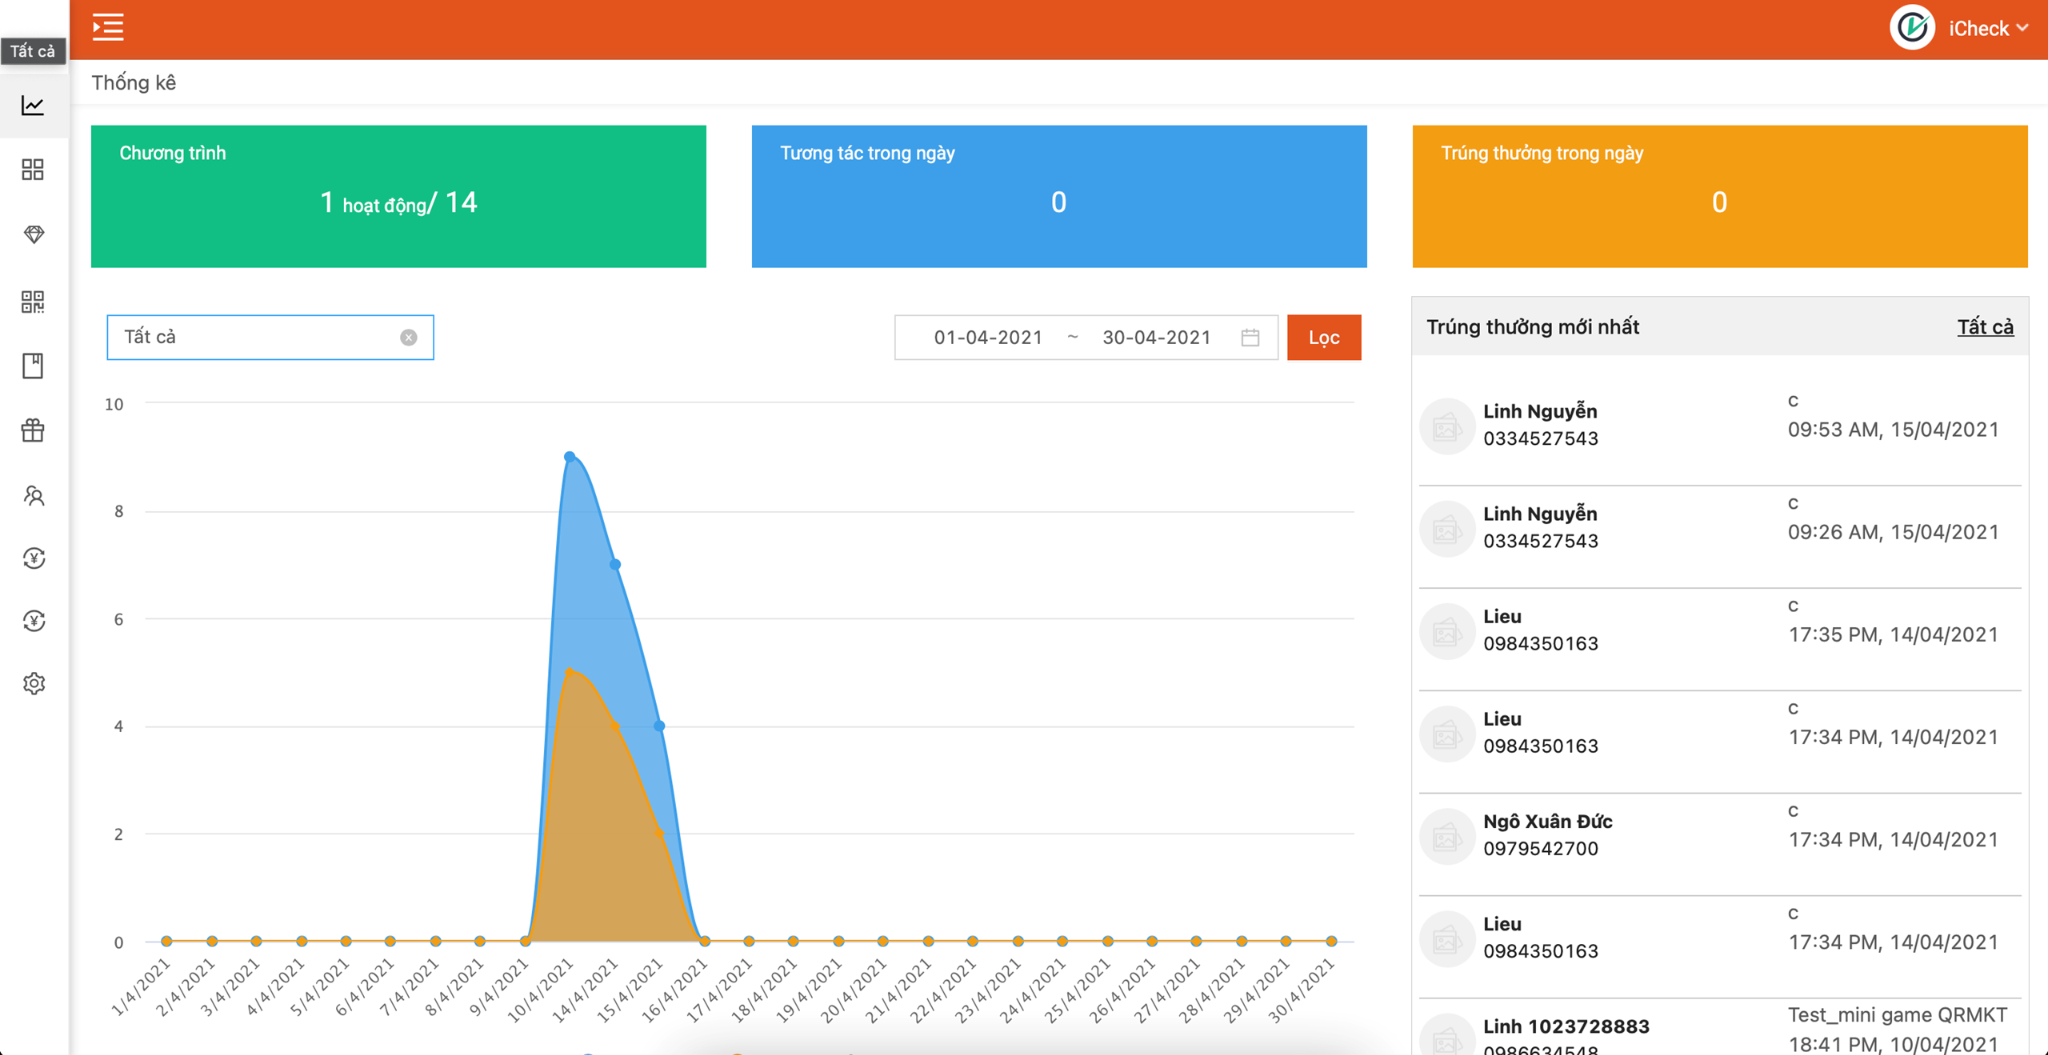Click the 'Chương trình' green stat card

pyautogui.click(x=398, y=196)
